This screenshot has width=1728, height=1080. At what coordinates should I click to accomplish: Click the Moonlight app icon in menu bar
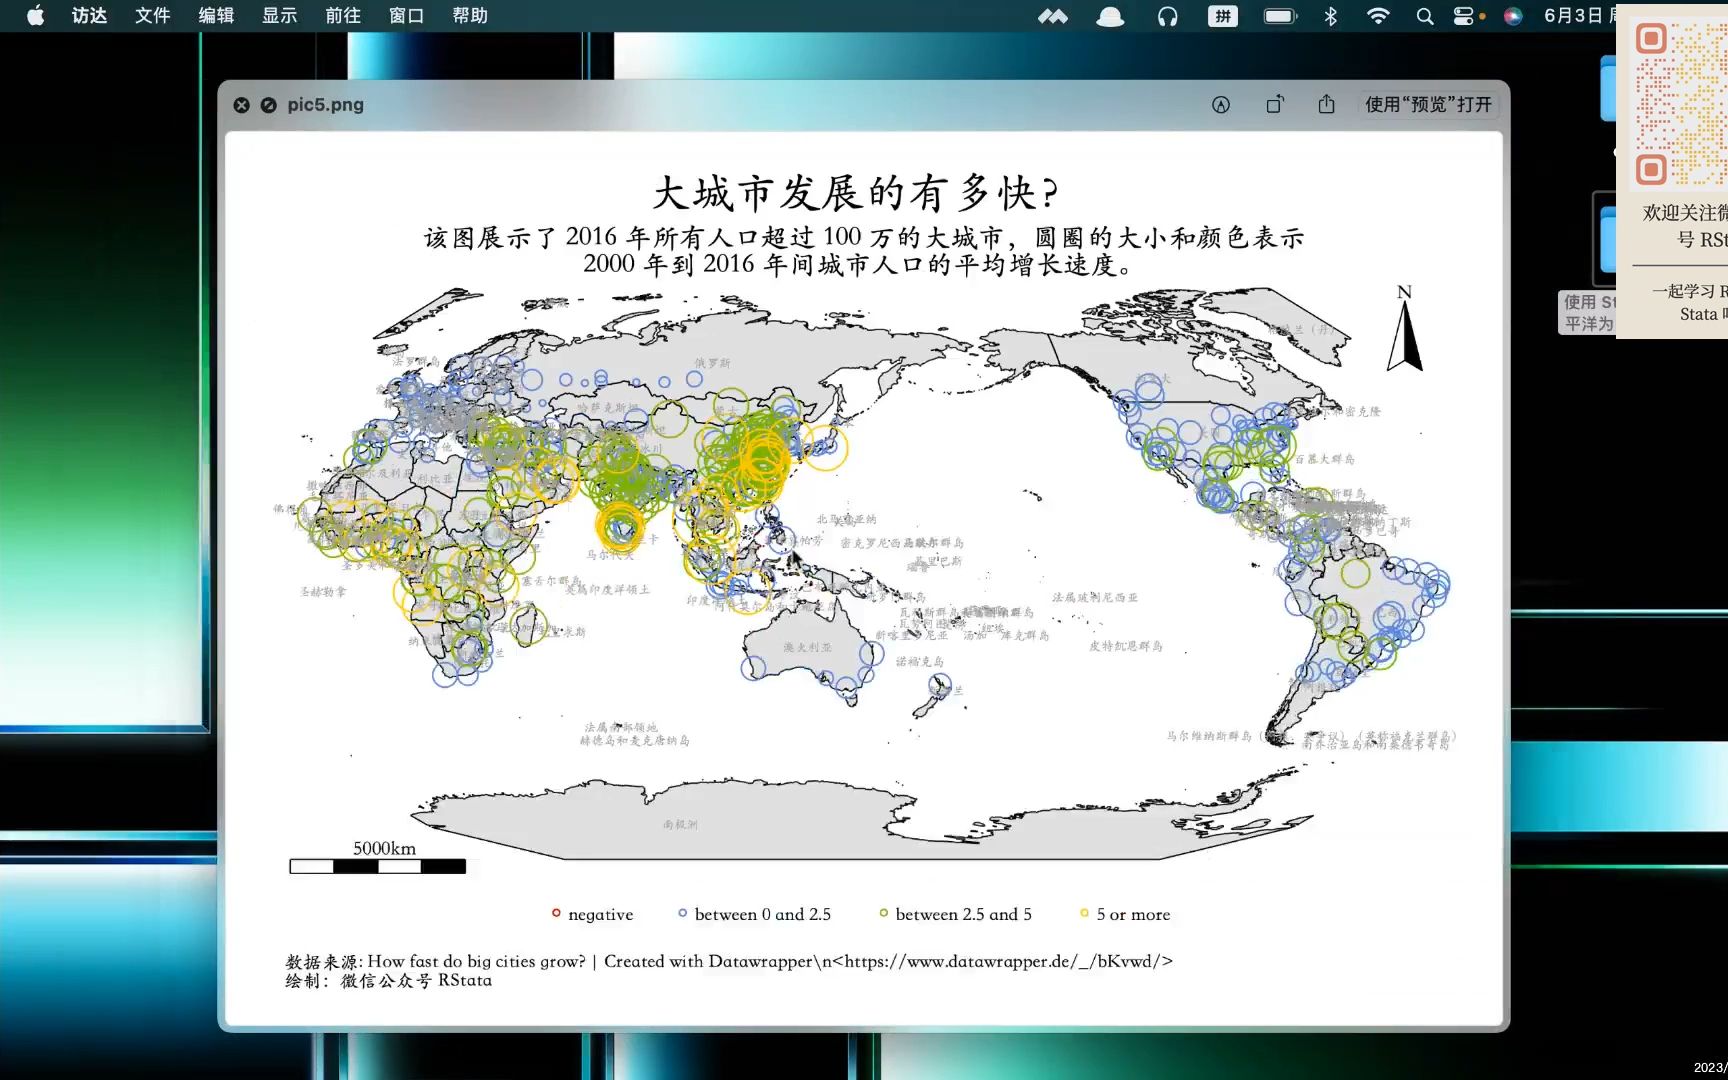coord(1053,16)
